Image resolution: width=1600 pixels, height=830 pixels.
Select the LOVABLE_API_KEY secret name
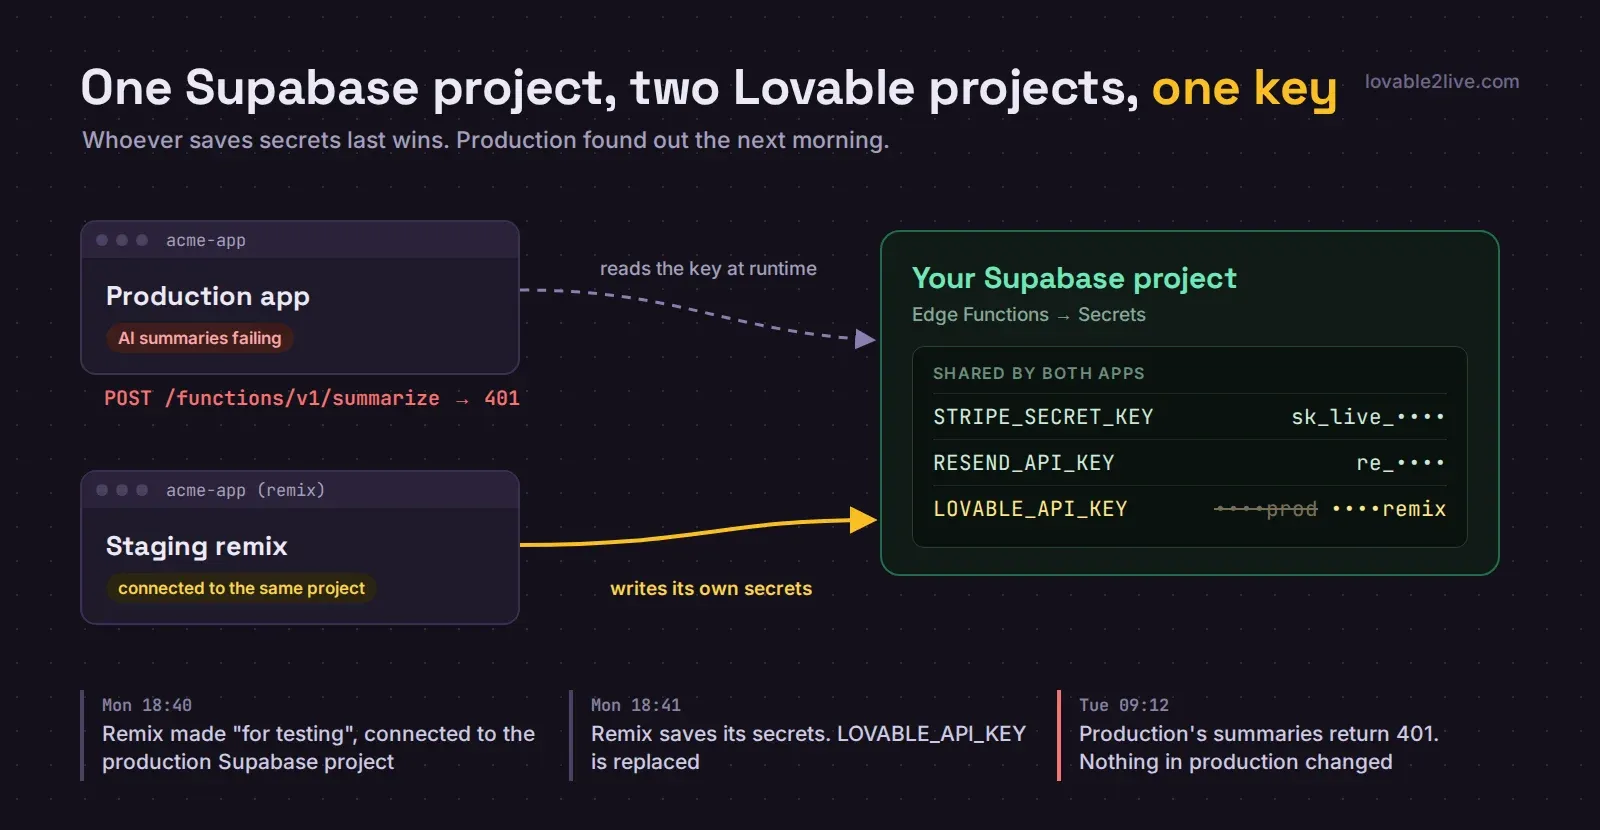coord(1030,509)
